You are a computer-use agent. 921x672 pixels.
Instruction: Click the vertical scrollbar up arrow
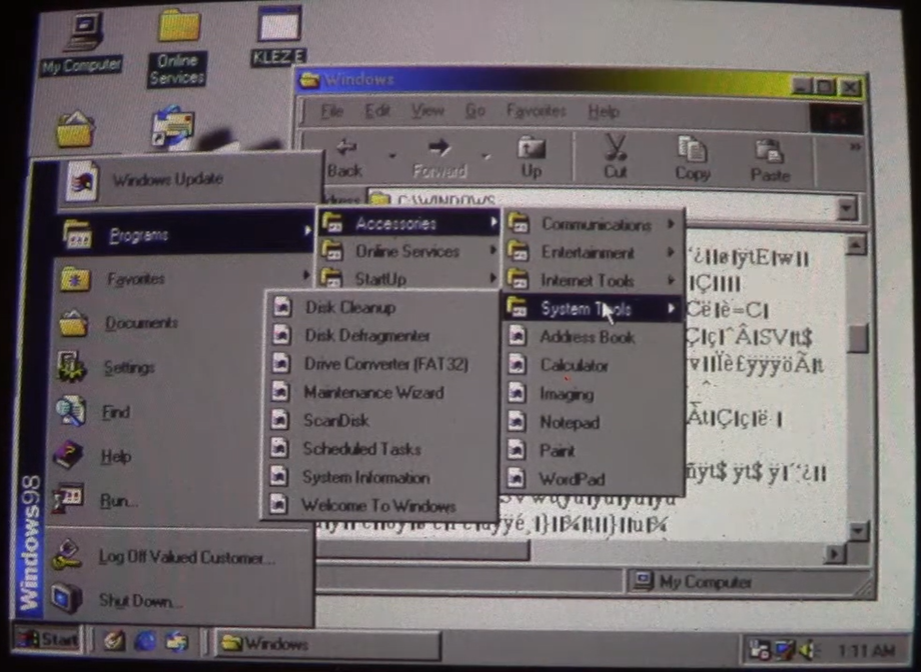[856, 245]
